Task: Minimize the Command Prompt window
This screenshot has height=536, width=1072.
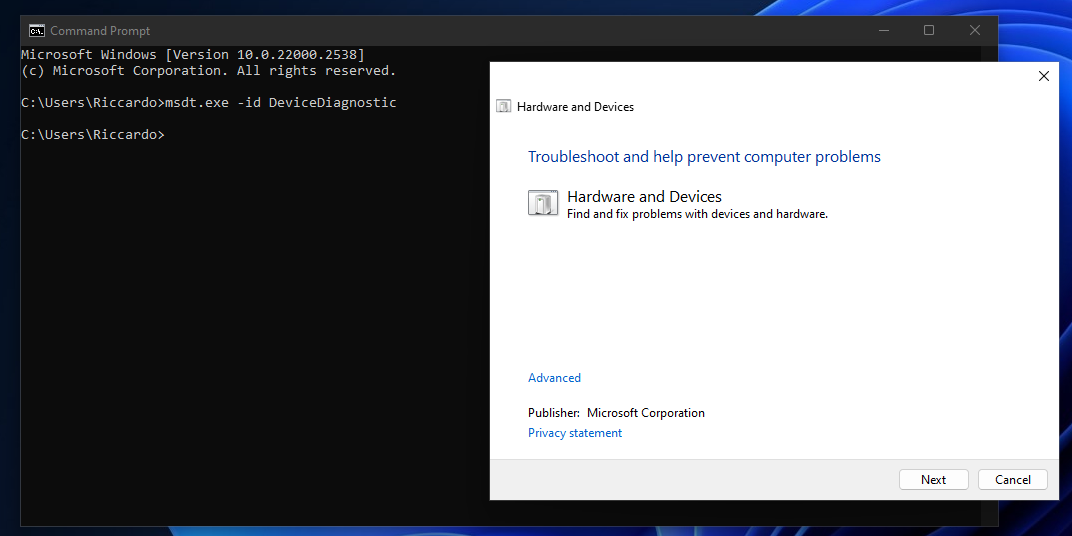Action: pyautogui.click(x=883, y=30)
